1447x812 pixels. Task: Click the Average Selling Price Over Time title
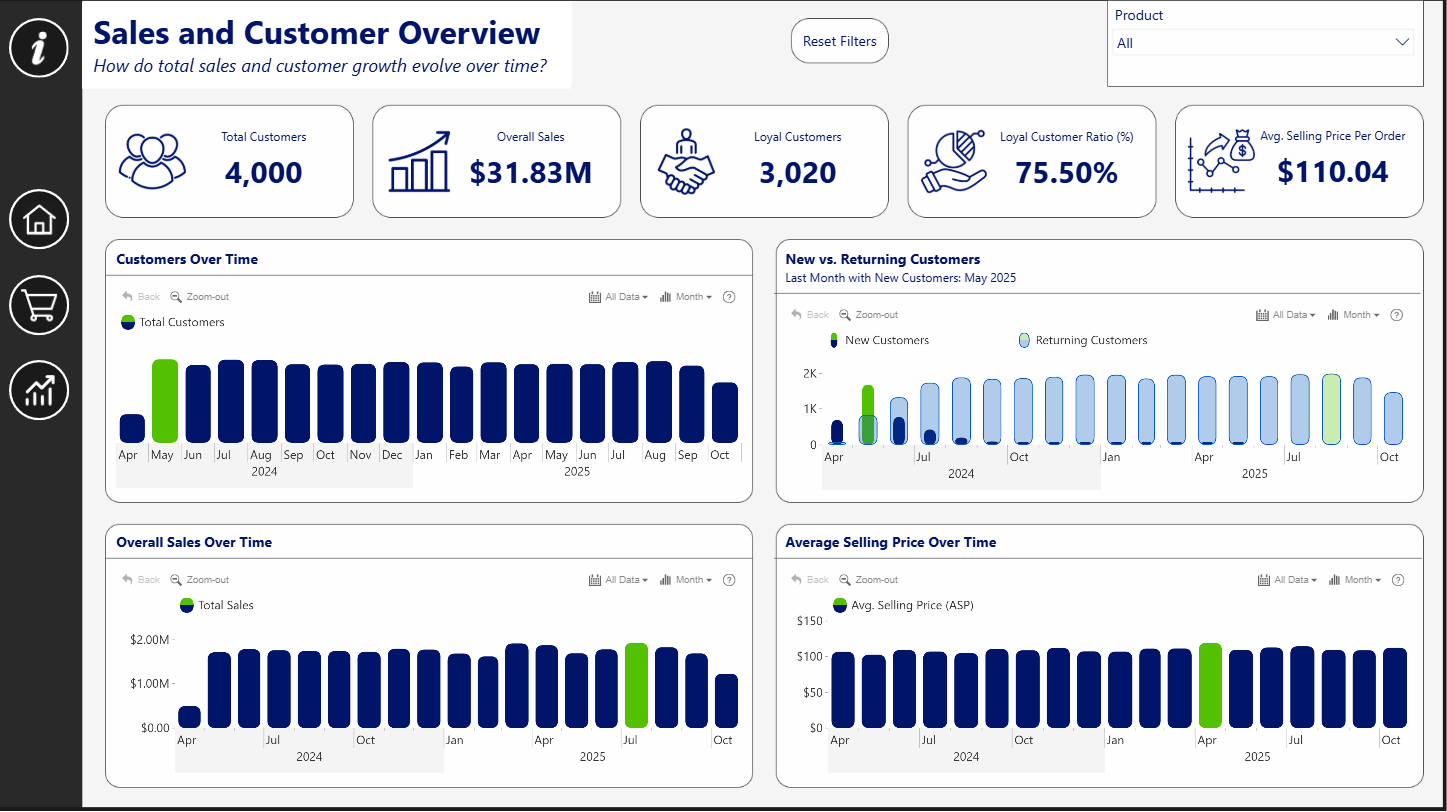(891, 542)
